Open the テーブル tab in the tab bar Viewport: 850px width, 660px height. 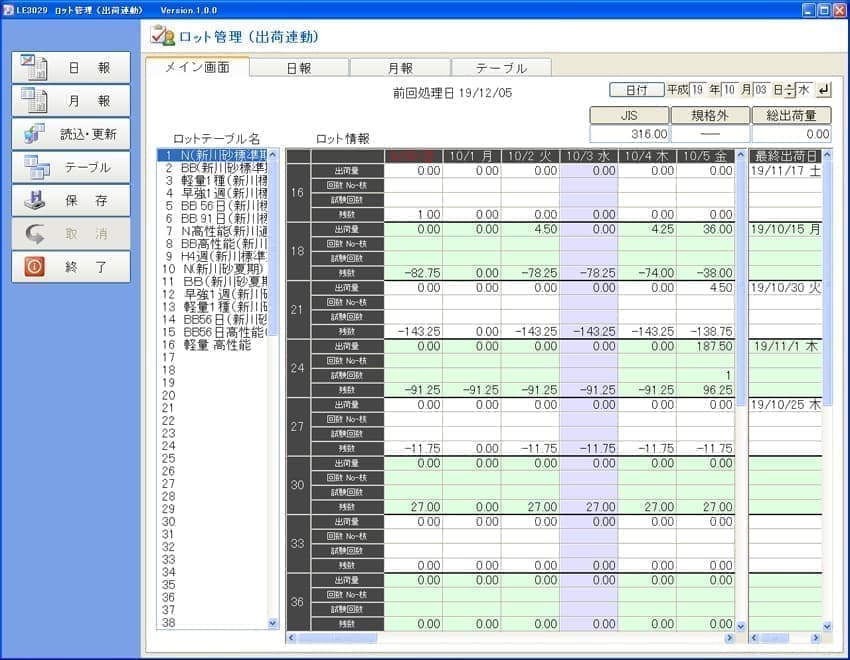[x=501, y=68]
